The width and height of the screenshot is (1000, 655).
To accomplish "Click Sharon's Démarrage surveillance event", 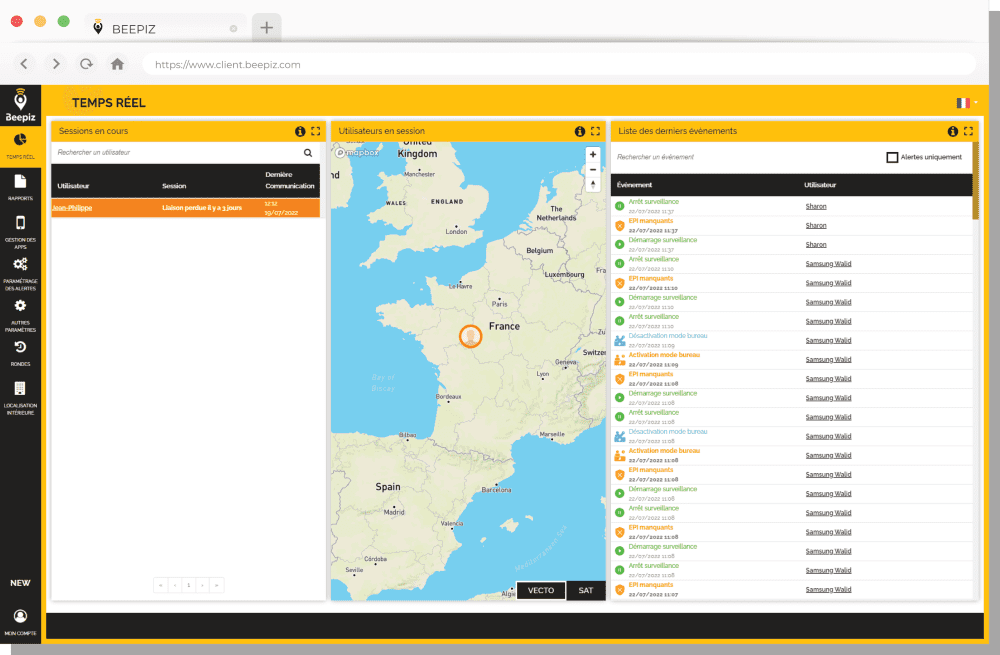I will tap(663, 240).
